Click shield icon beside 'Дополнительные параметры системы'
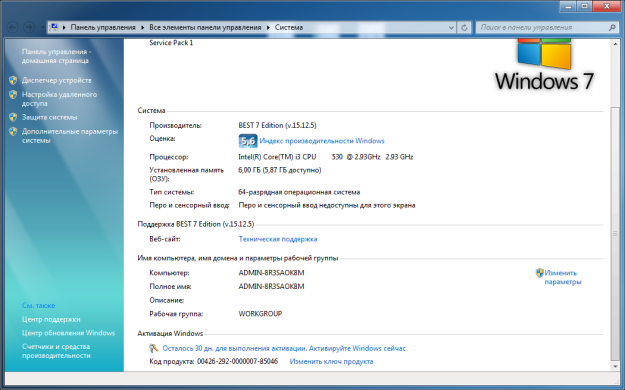 coord(13,132)
